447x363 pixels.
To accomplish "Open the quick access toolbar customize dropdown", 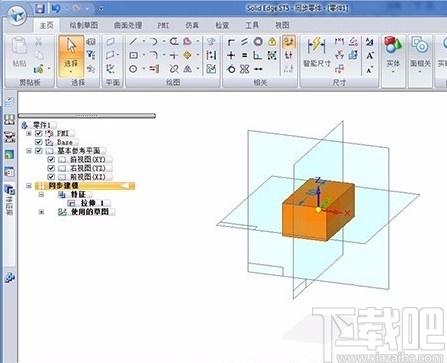I will point(101,9).
